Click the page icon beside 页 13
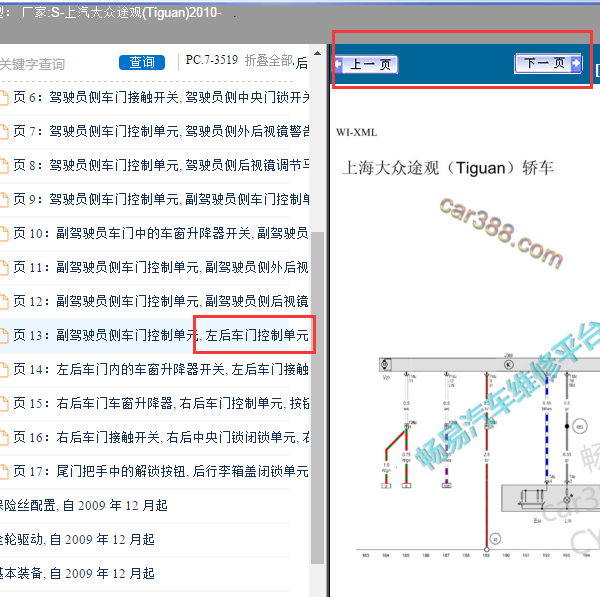Image resolution: width=600 pixels, height=597 pixels. (3, 336)
